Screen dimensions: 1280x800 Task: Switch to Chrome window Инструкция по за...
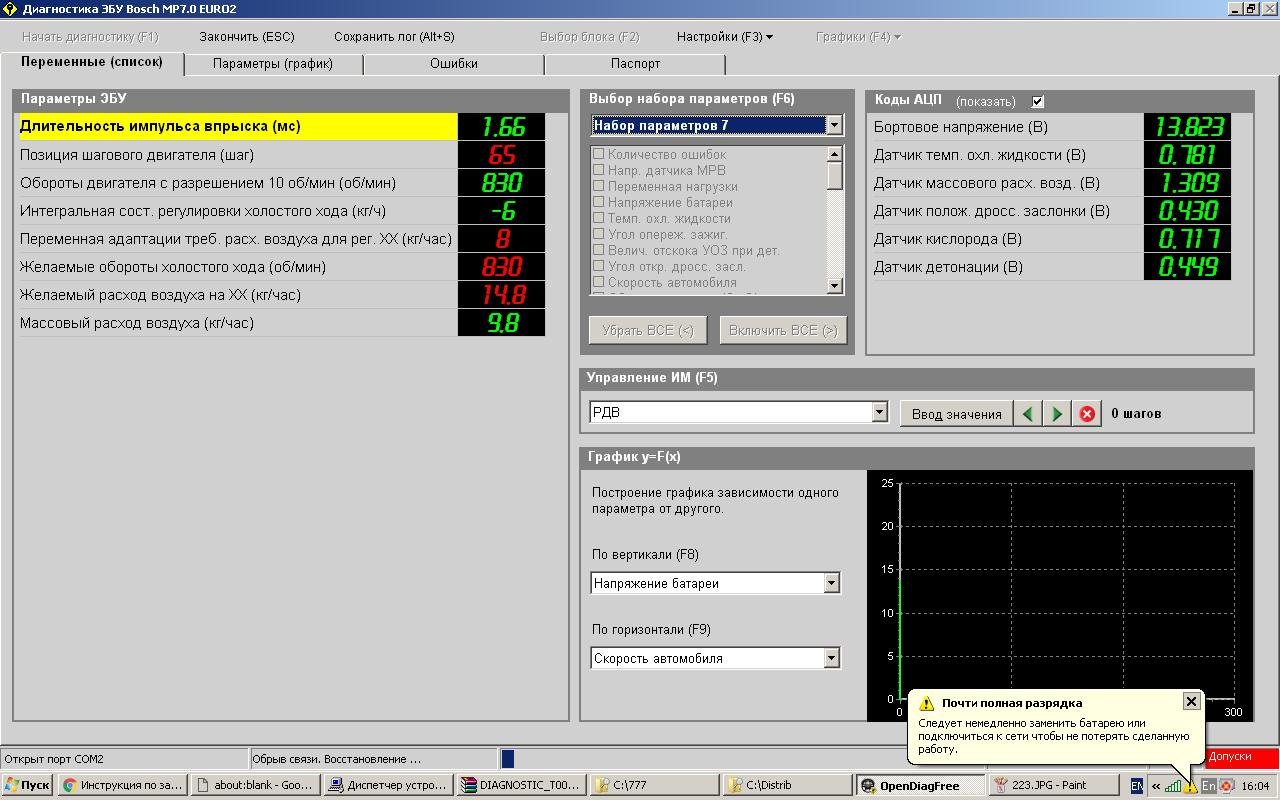122,785
